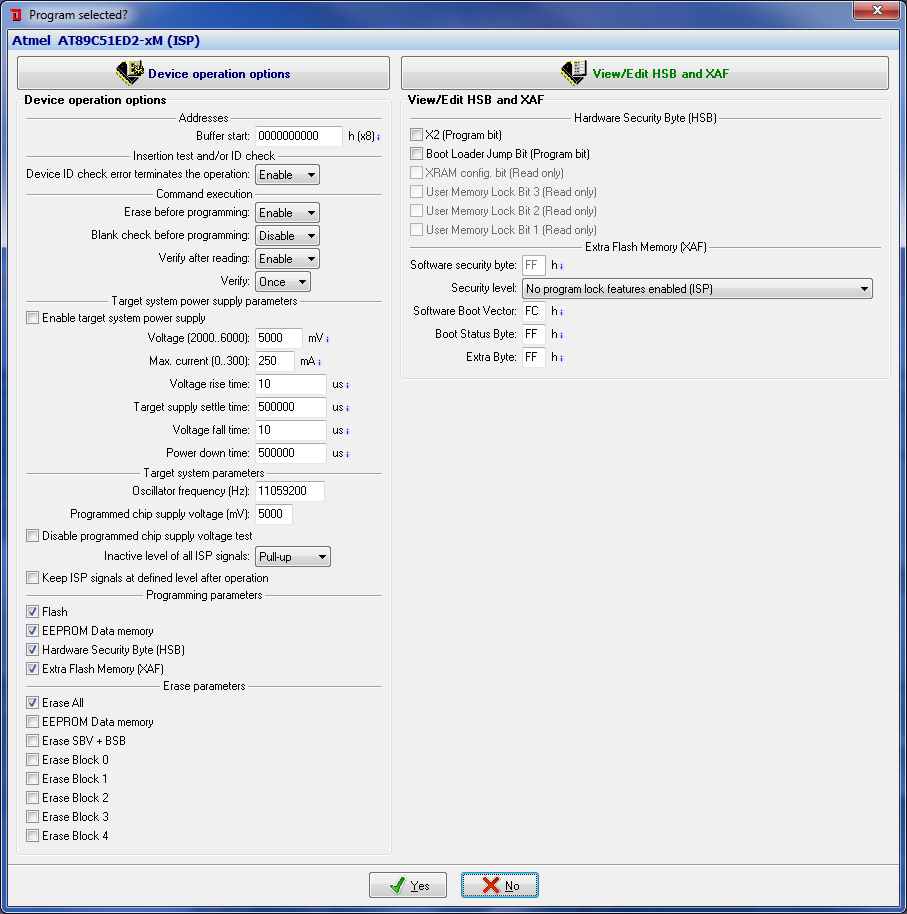Click the info icon beside Boot Status Byte
This screenshot has height=914, width=907.
click(561, 335)
